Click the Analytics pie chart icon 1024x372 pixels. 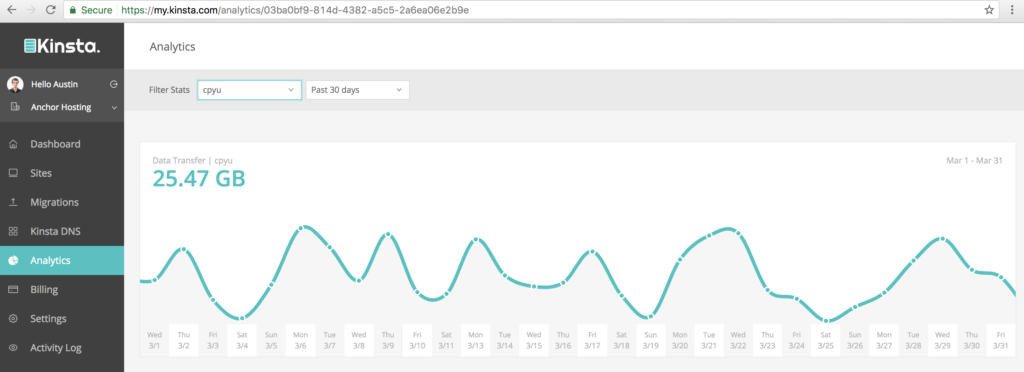click(13, 260)
